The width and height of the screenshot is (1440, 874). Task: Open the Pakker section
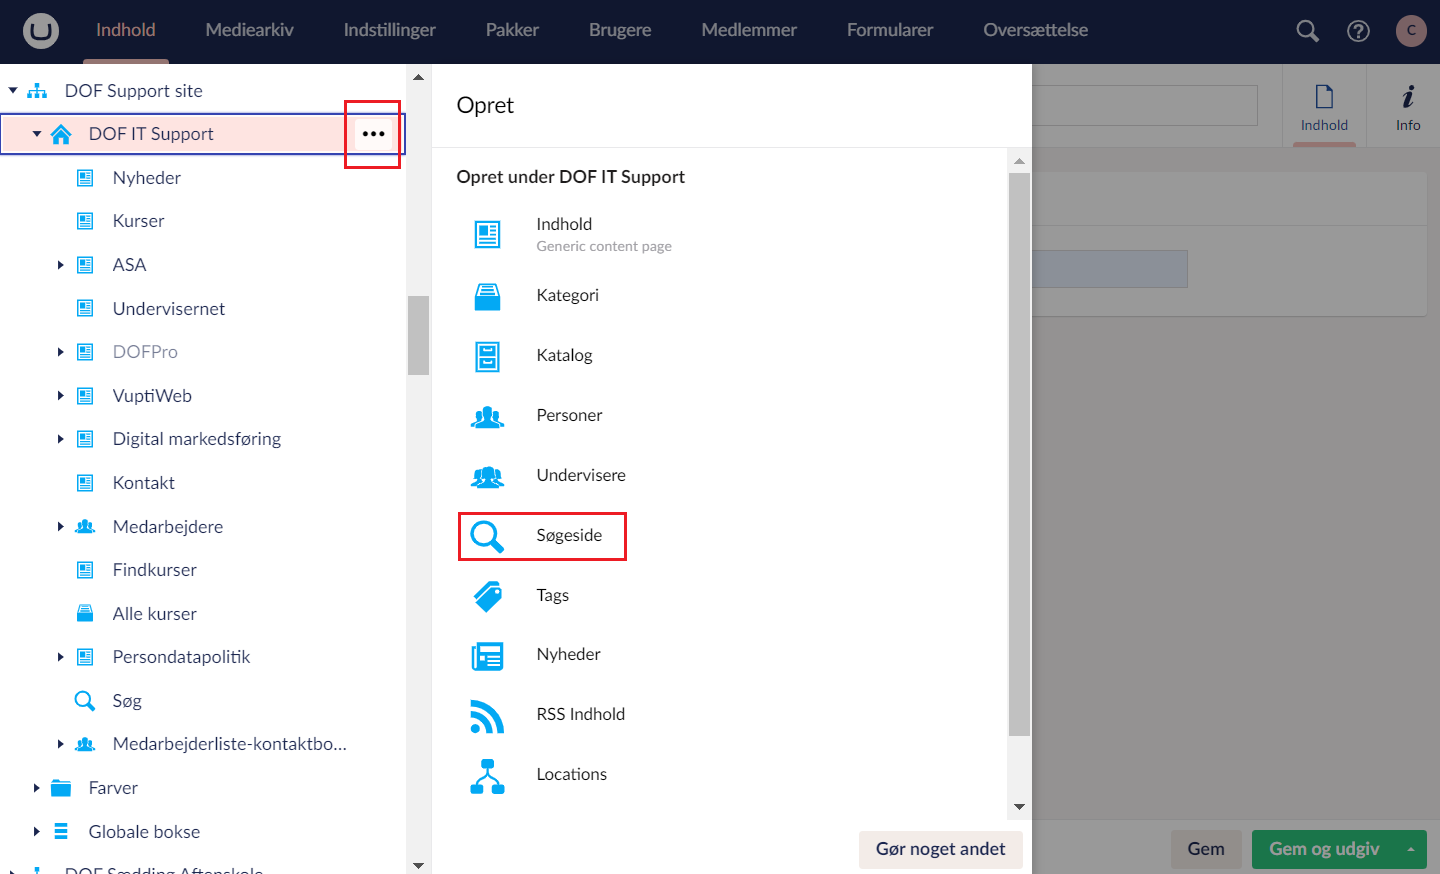pyautogui.click(x=512, y=30)
